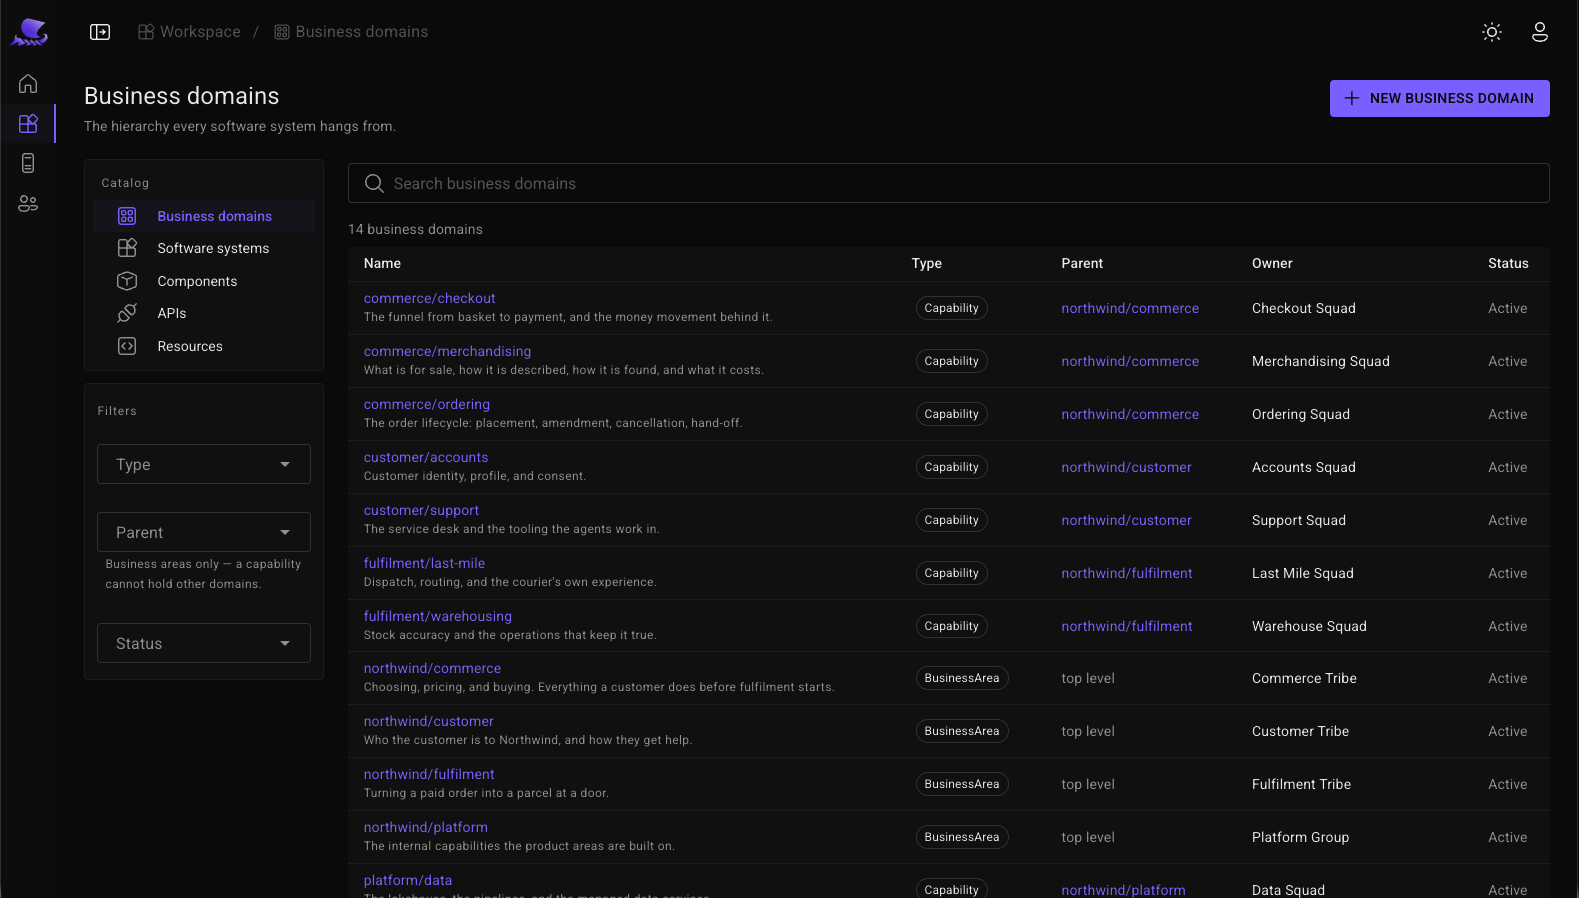Open the platform/data domain
This screenshot has height=898, width=1579.
coord(408,880)
